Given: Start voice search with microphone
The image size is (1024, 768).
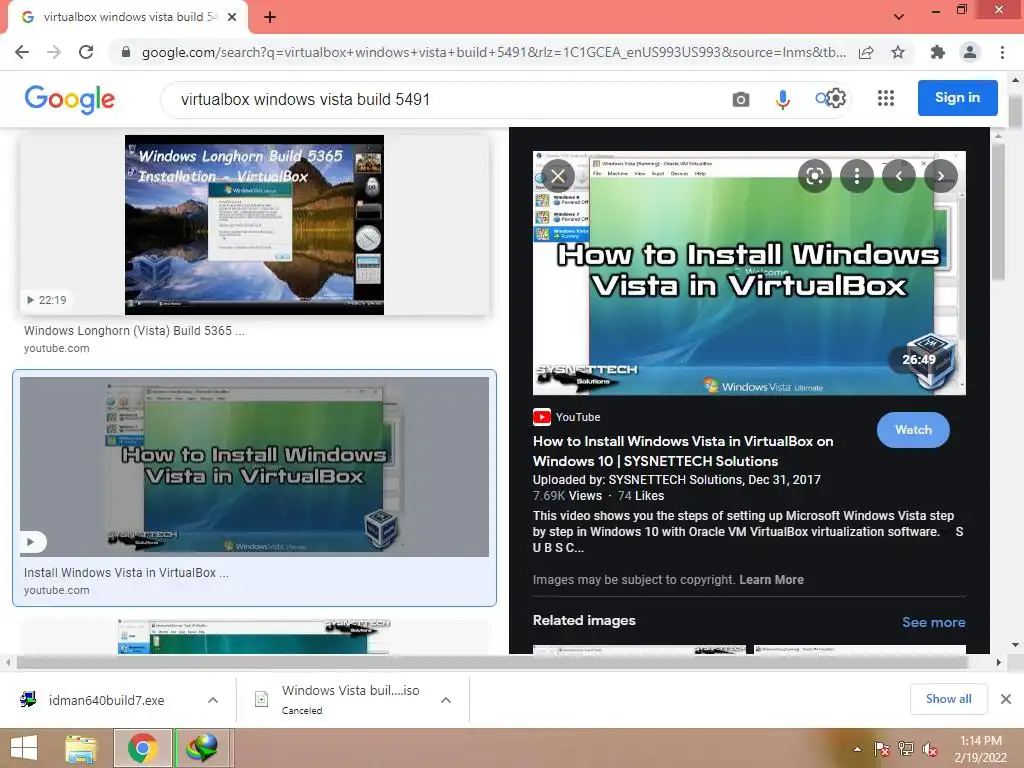Looking at the screenshot, I should tap(782, 99).
